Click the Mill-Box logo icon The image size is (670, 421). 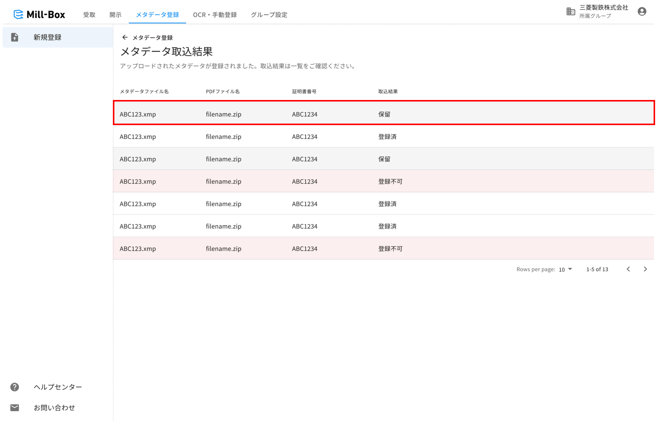tap(18, 15)
